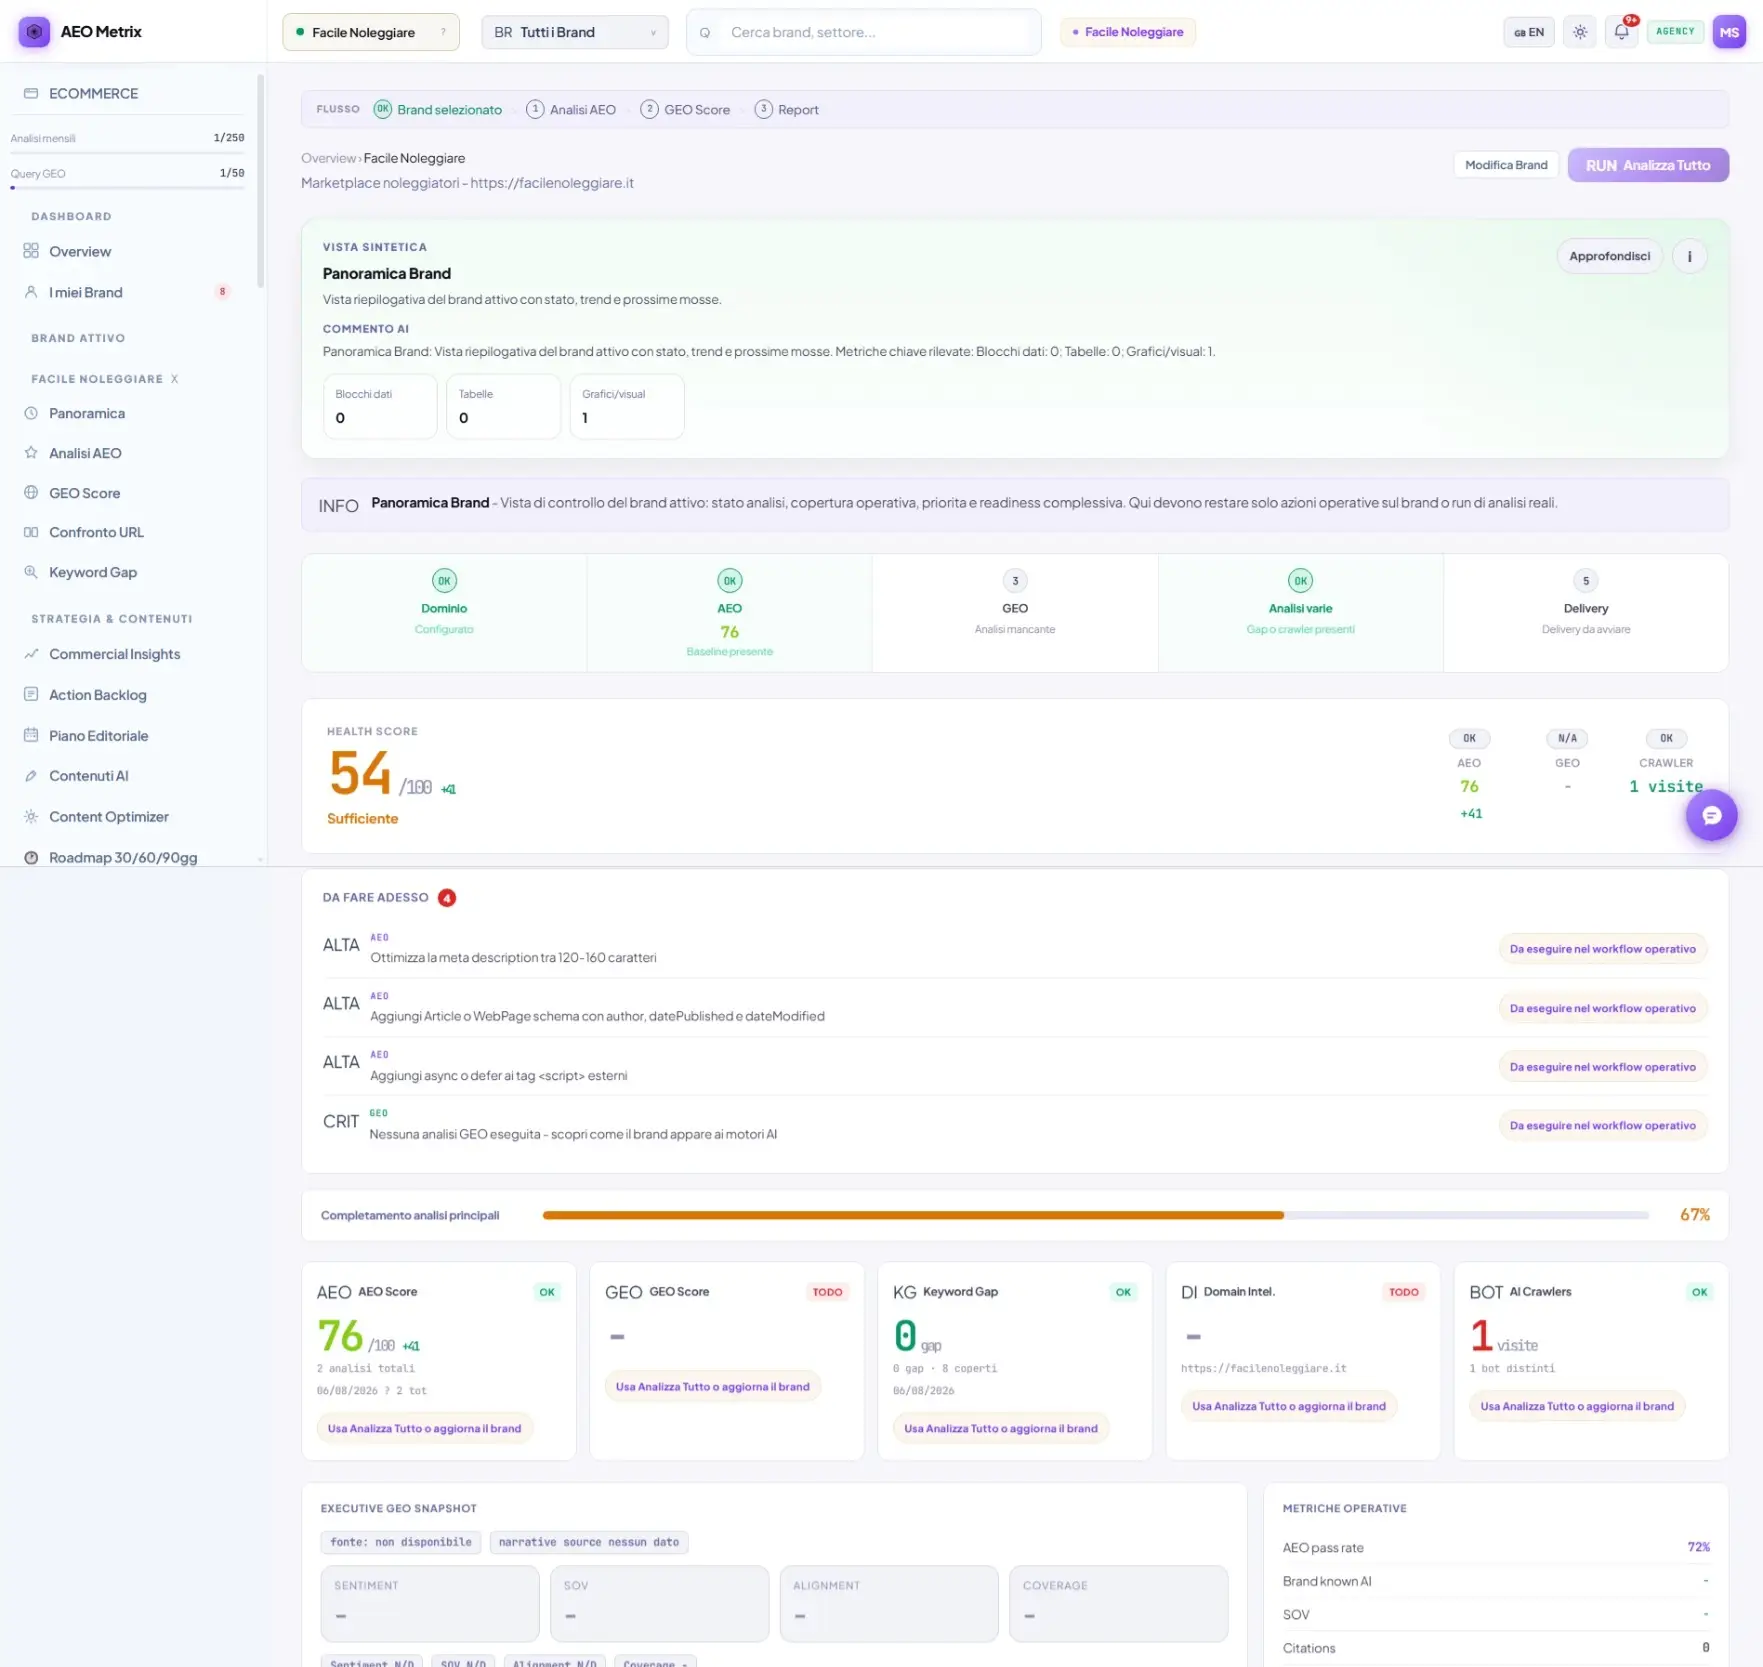Viewport: 1763px width, 1667px height.
Task: Switch language with the EN toggle
Action: [1529, 32]
